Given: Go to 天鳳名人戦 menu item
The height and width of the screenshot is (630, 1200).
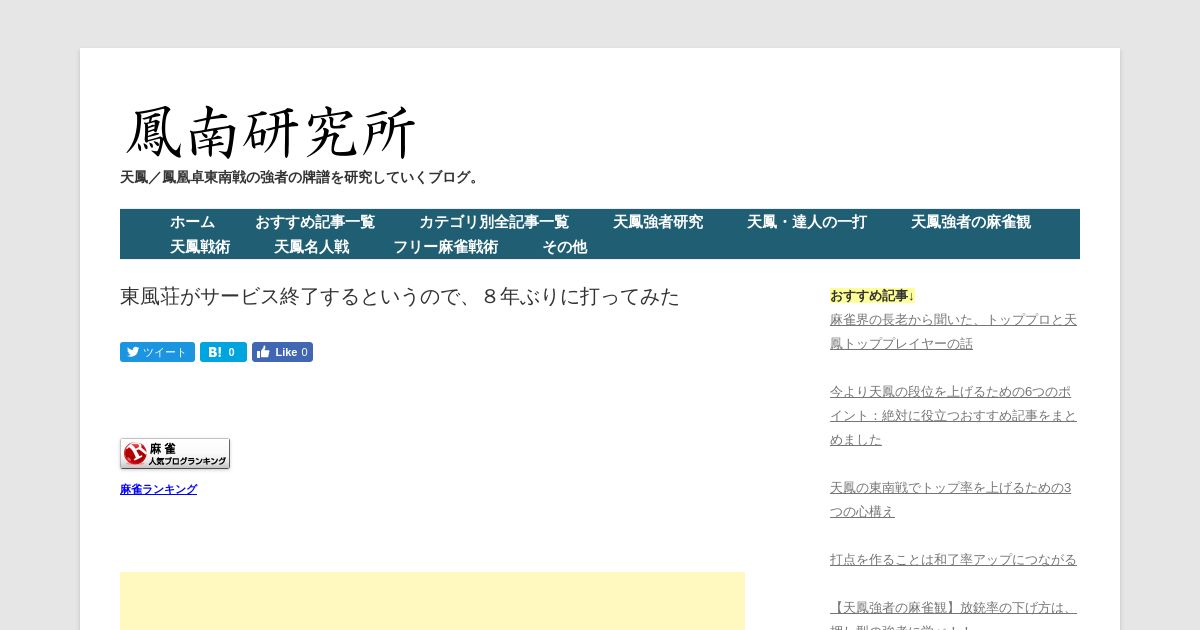Looking at the screenshot, I should (312, 246).
